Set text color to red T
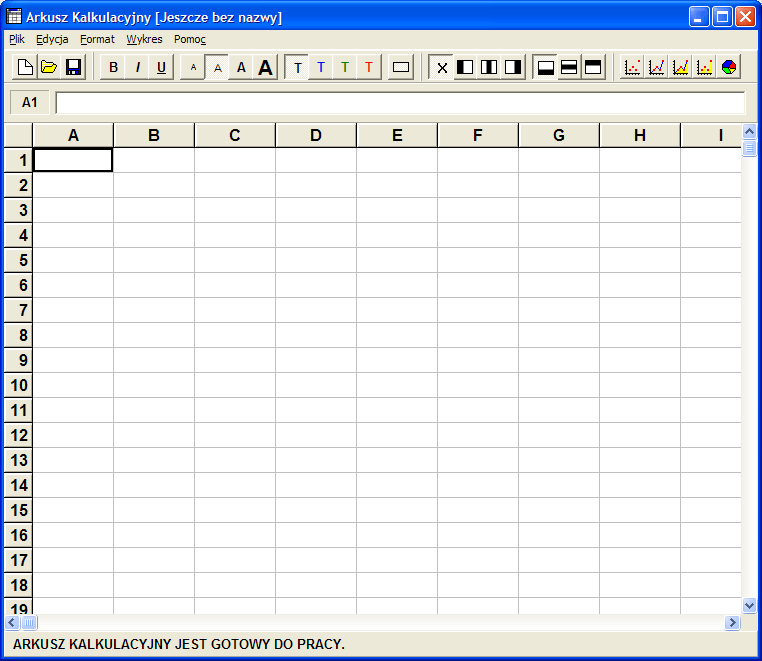Image resolution: width=762 pixels, height=661 pixels. [369, 67]
